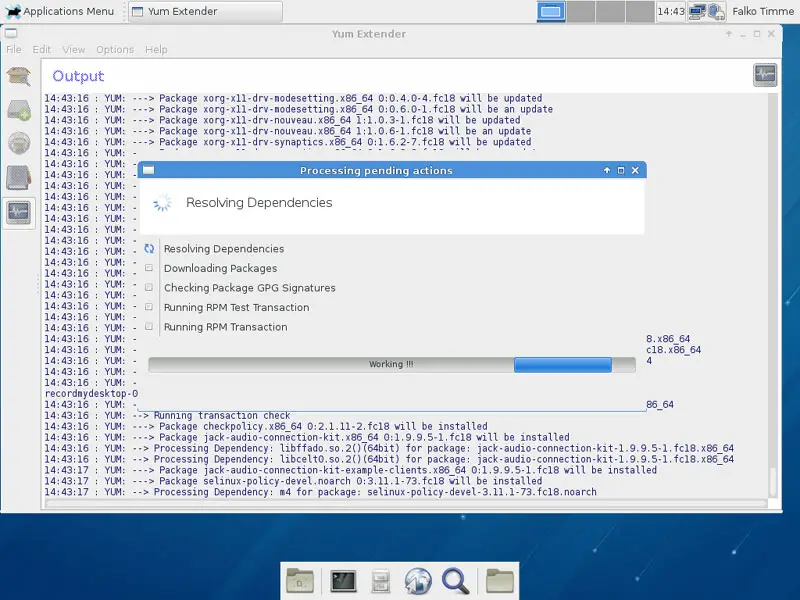The height and width of the screenshot is (600, 800).
Task: Open the Yum Extender window menu icon
Action: [x=11, y=34]
